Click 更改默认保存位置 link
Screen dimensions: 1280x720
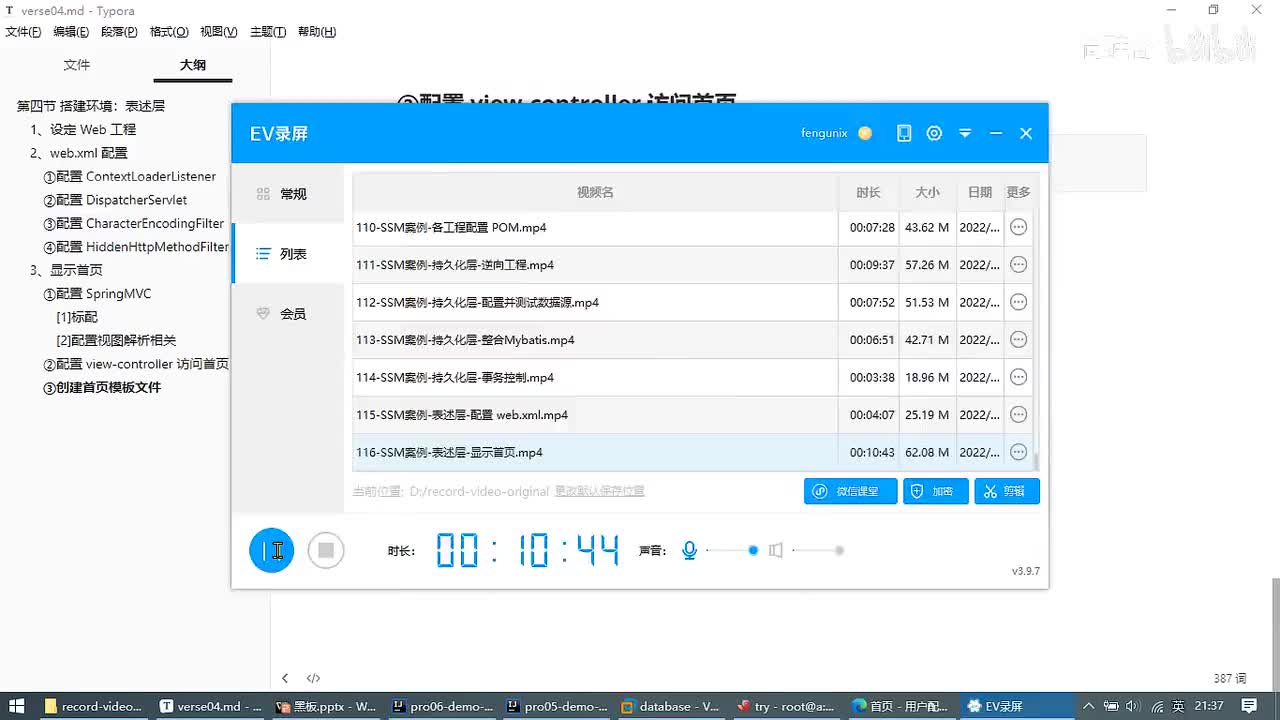pos(599,491)
